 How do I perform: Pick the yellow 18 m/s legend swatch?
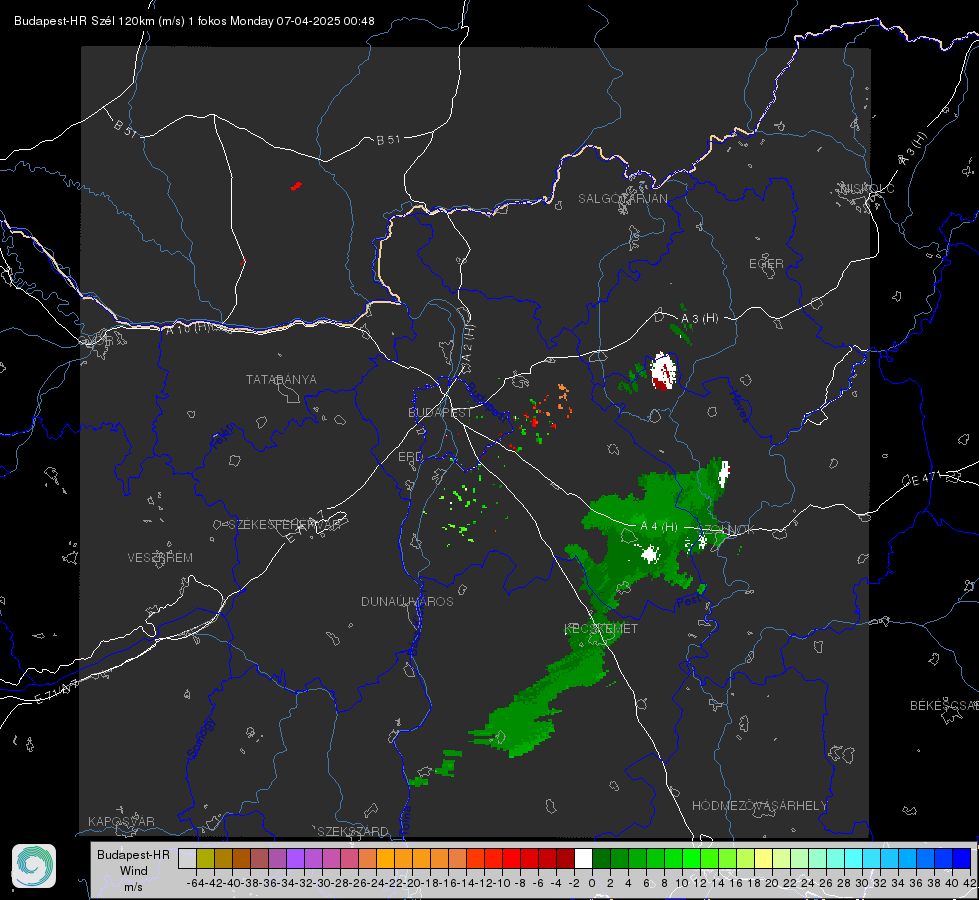763,858
